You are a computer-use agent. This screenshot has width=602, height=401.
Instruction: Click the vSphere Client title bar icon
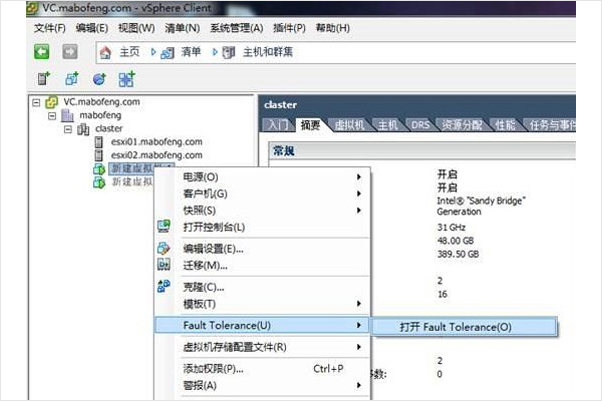[32, 9]
